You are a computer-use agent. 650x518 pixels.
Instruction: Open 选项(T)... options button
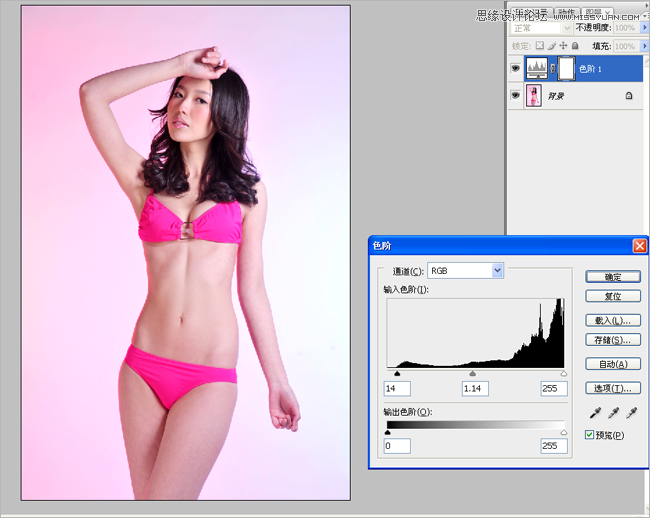(x=613, y=388)
